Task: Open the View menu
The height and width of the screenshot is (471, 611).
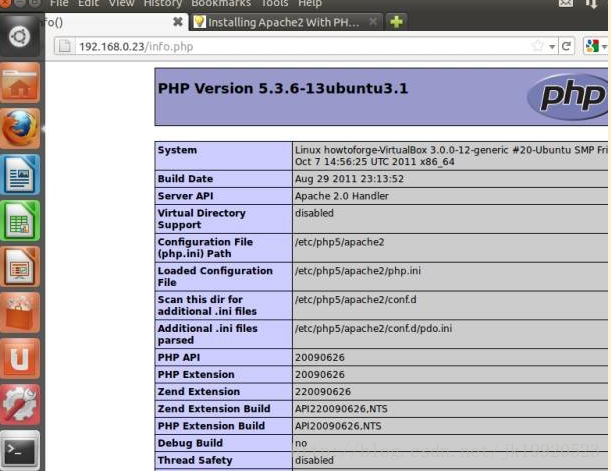Action: [121, 4]
